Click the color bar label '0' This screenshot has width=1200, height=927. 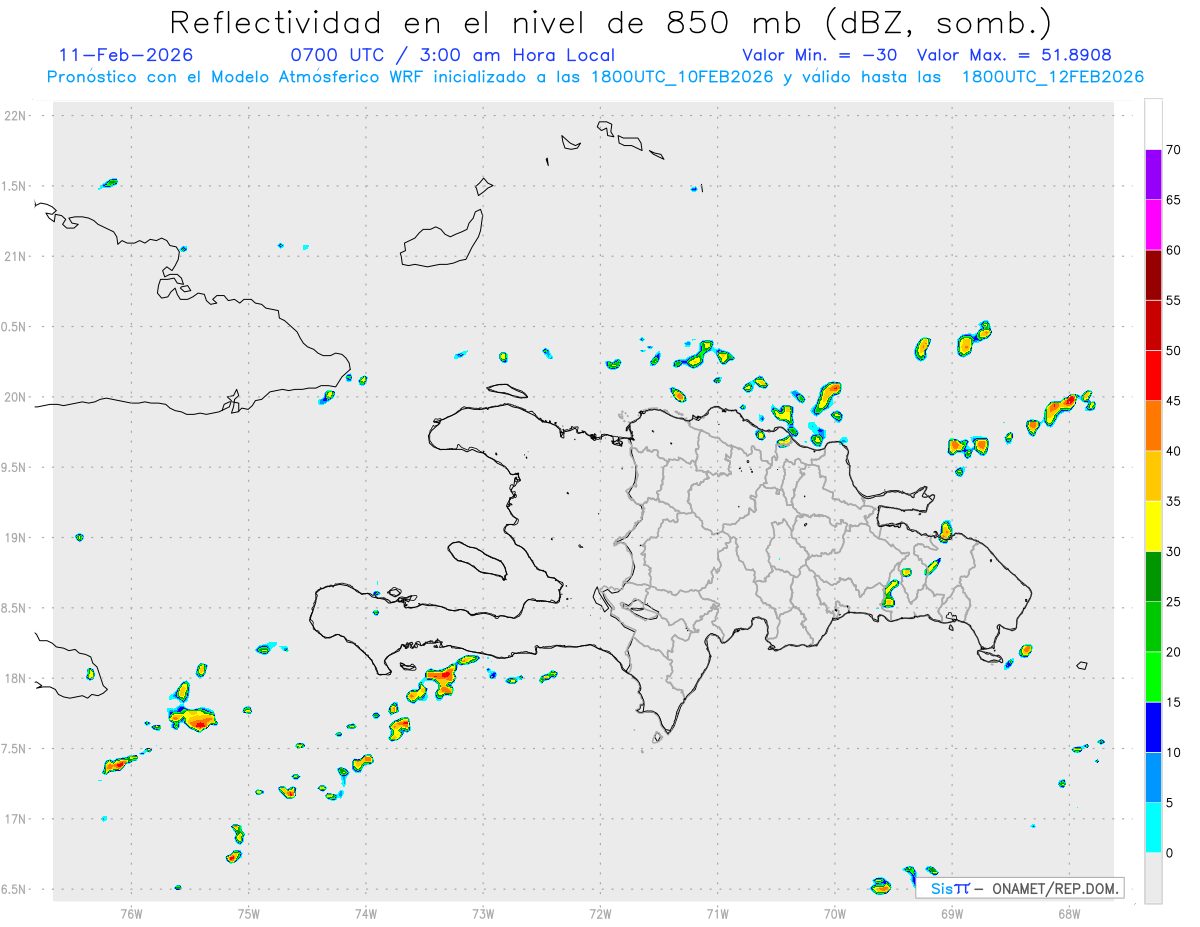pos(1170,853)
